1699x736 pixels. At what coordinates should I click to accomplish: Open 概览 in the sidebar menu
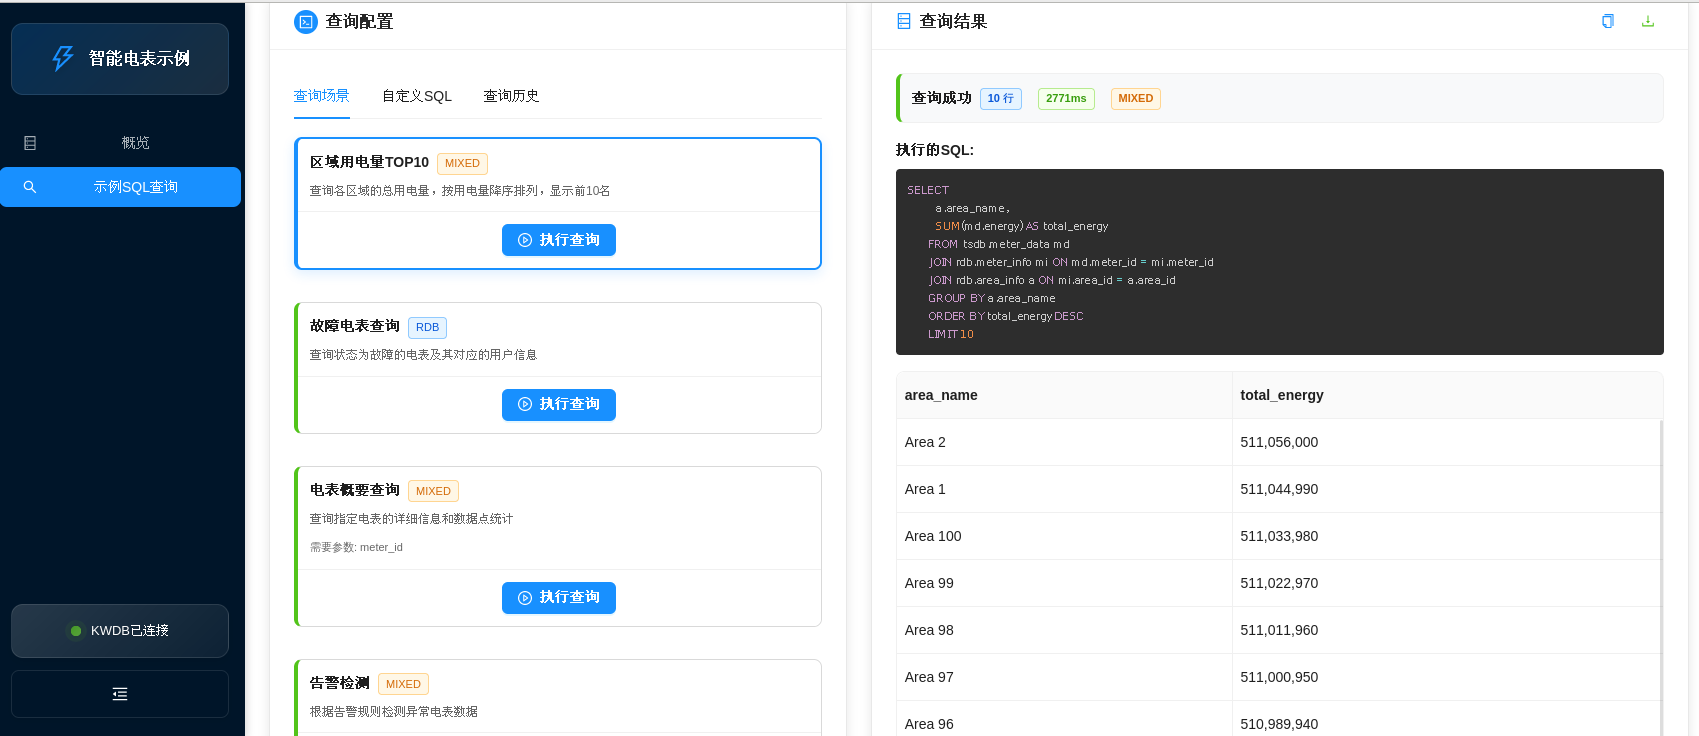coord(120,143)
